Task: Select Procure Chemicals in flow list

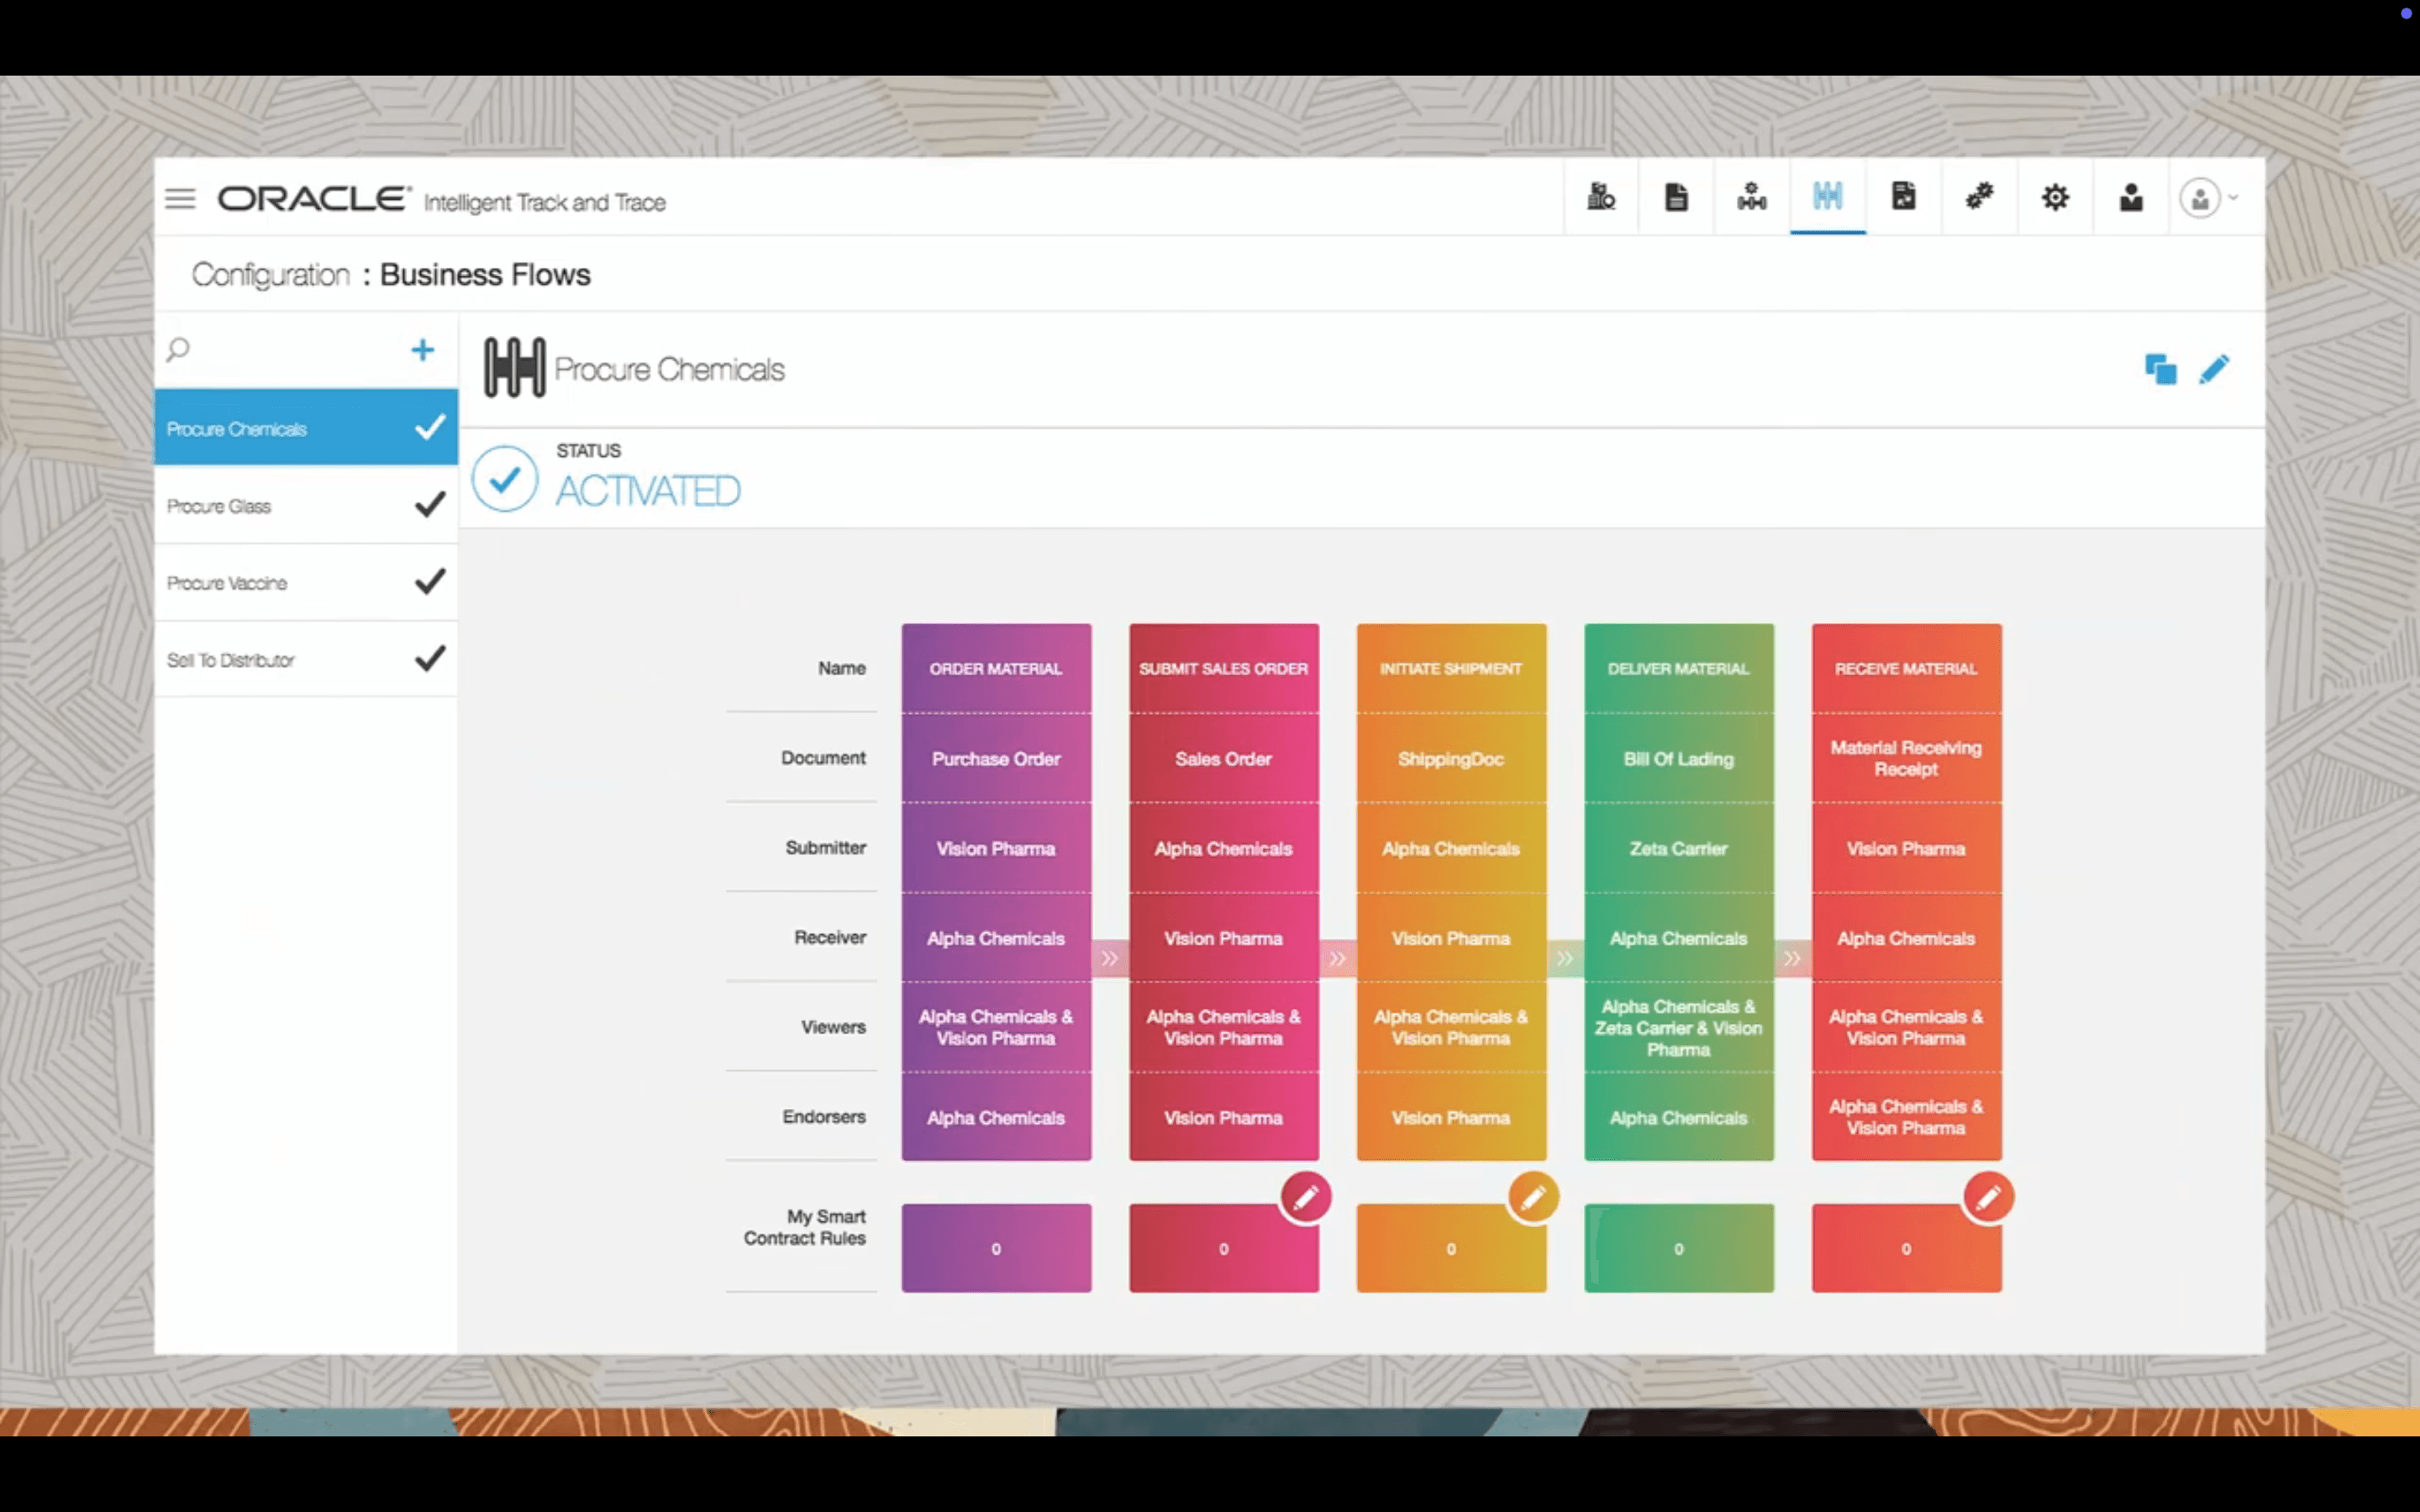Action: pyautogui.click(x=237, y=429)
